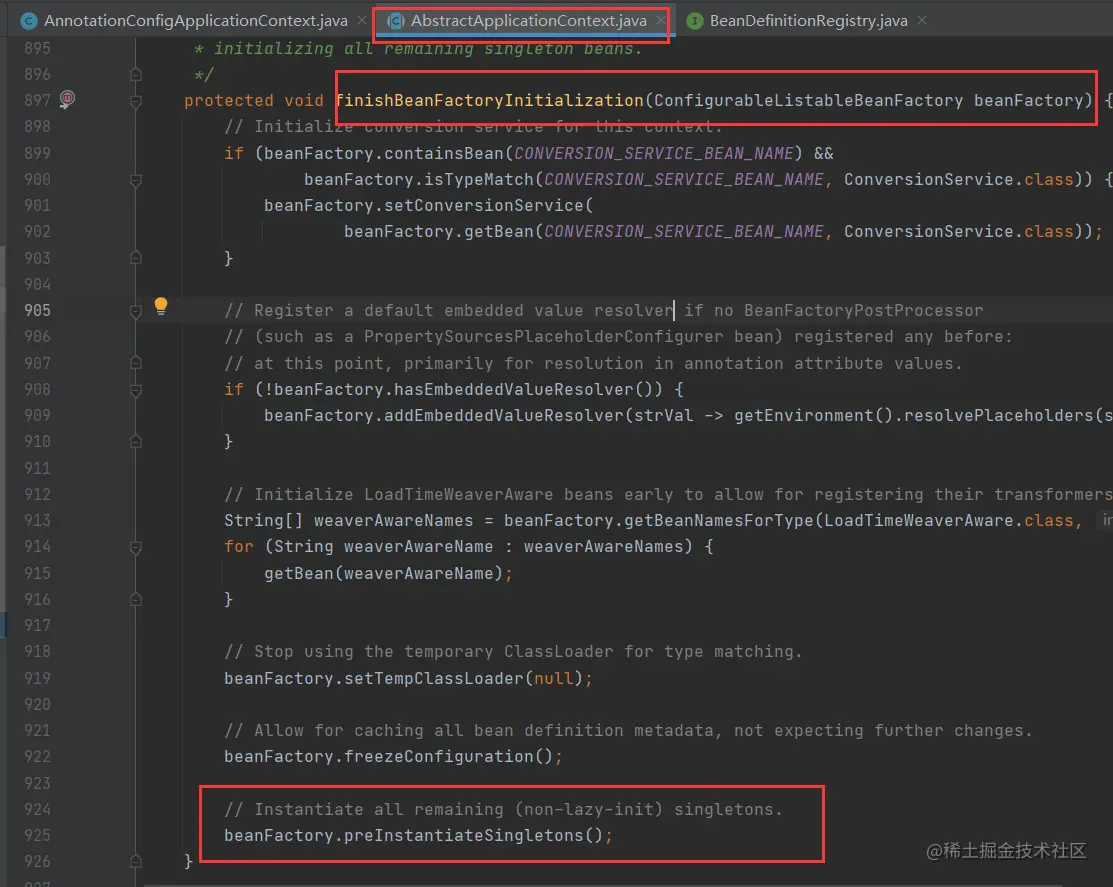Click the method end fold marker at line 926
Image resolution: width=1113 pixels, height=887 pixels.
coord(136,861)
